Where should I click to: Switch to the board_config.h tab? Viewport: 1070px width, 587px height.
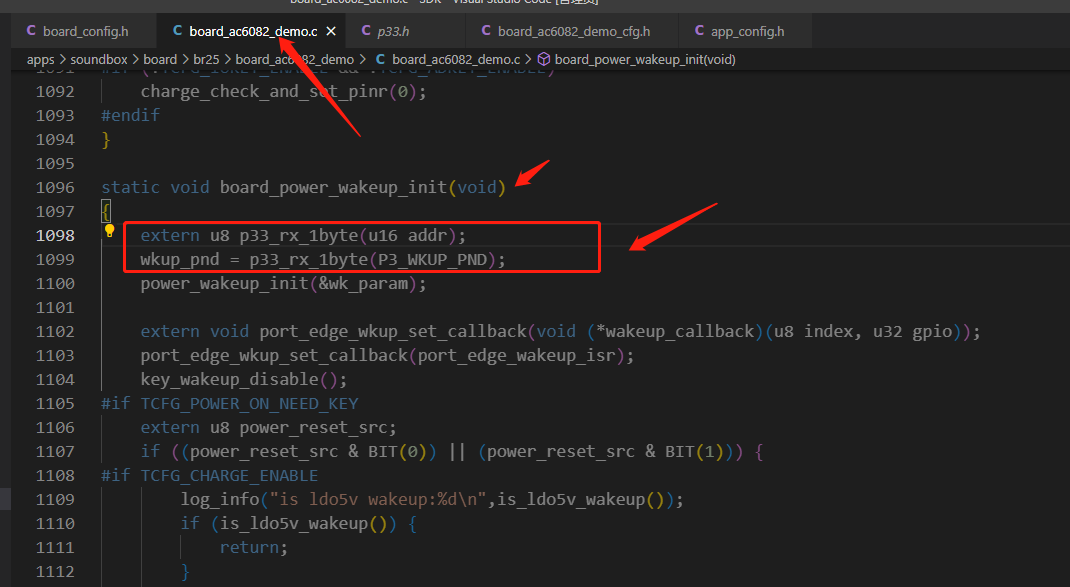[x=85, y=31]
